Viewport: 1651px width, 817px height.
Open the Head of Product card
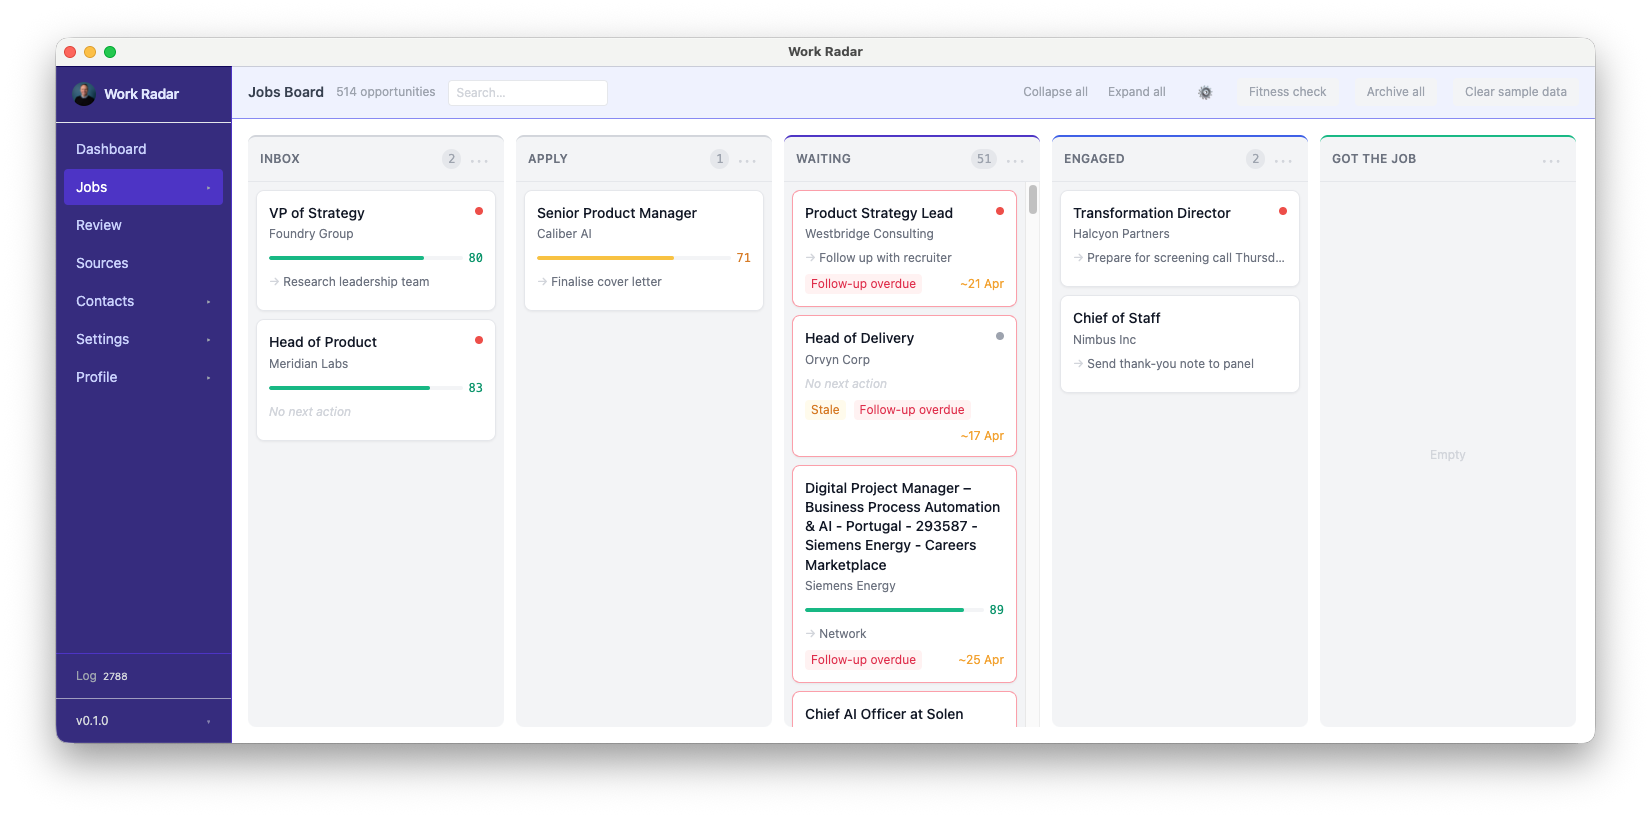point(376,380)
